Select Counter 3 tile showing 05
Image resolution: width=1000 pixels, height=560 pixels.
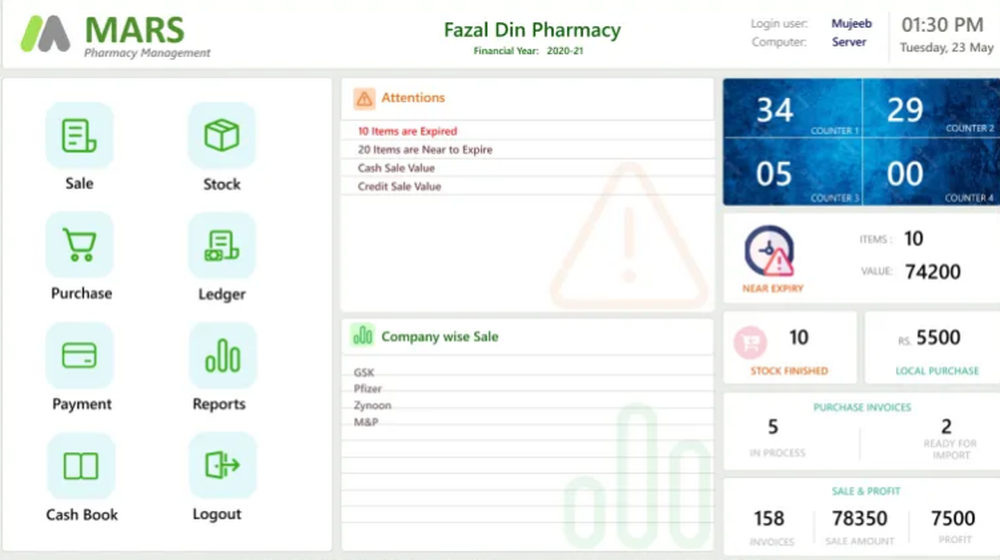pyautogui.click(x=792, y=172)
